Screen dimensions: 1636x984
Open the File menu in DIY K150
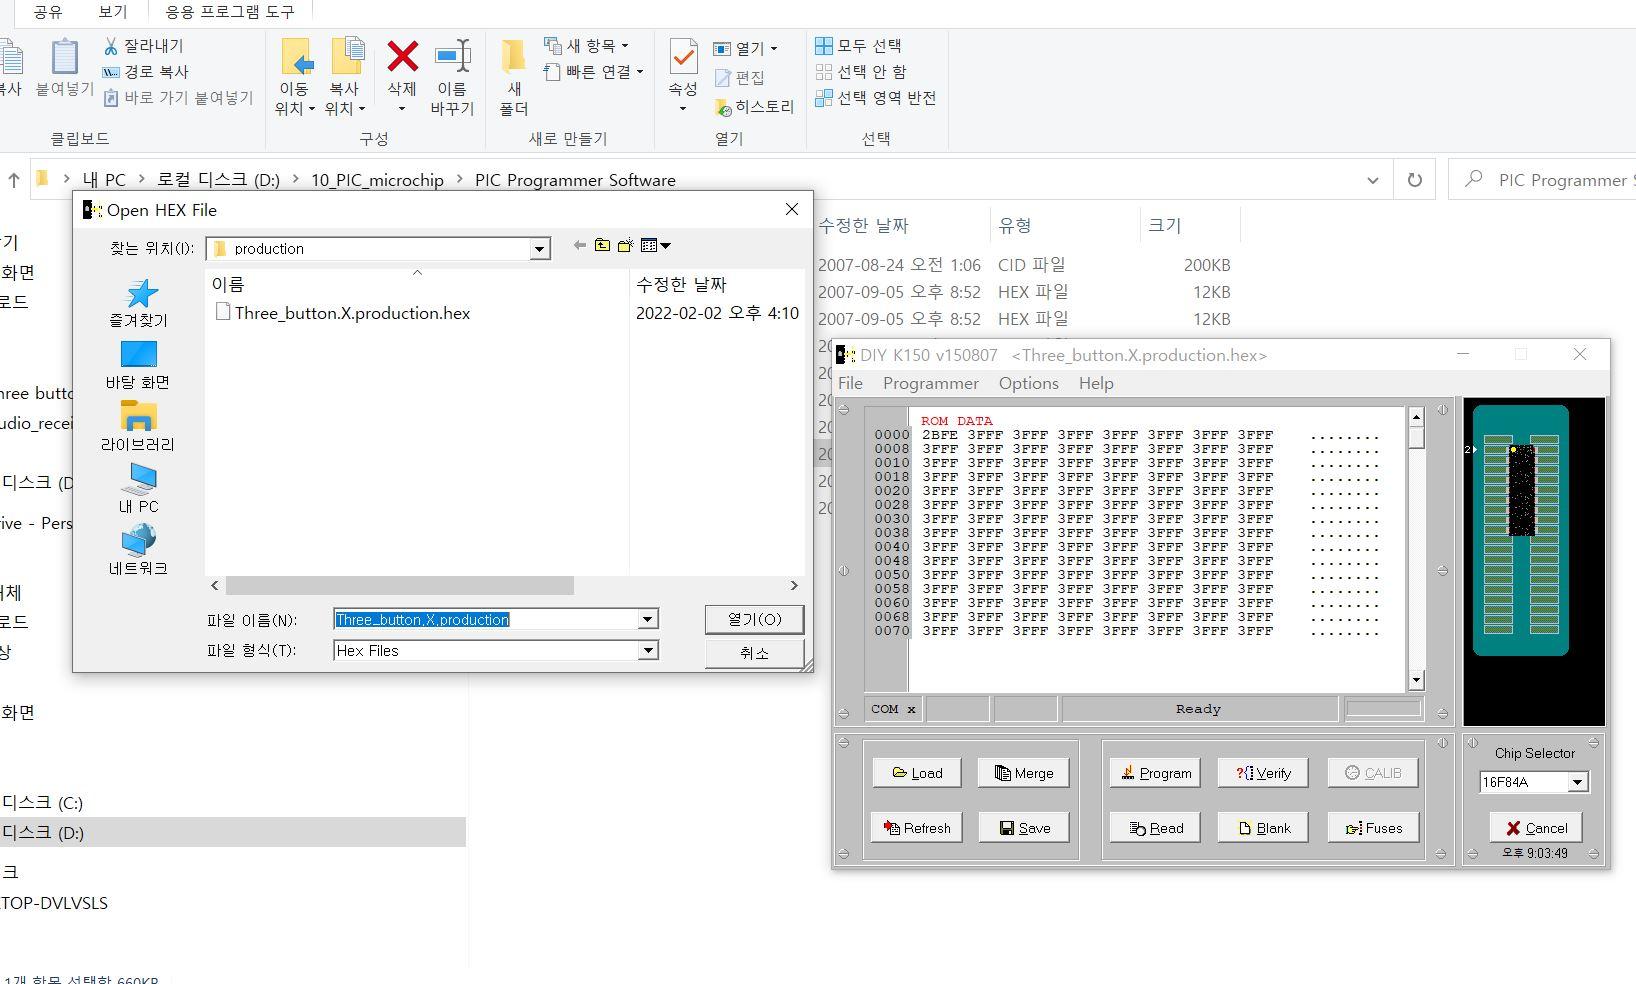coord(850,383)
